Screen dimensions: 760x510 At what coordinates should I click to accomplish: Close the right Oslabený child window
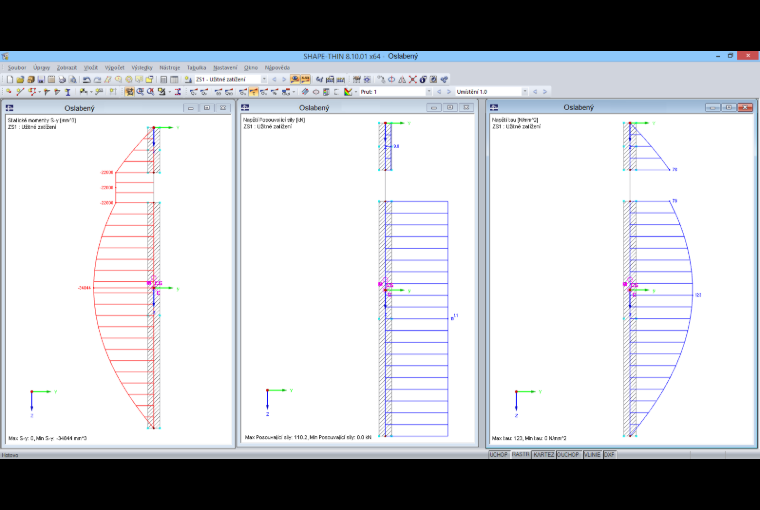coord(745,107)
